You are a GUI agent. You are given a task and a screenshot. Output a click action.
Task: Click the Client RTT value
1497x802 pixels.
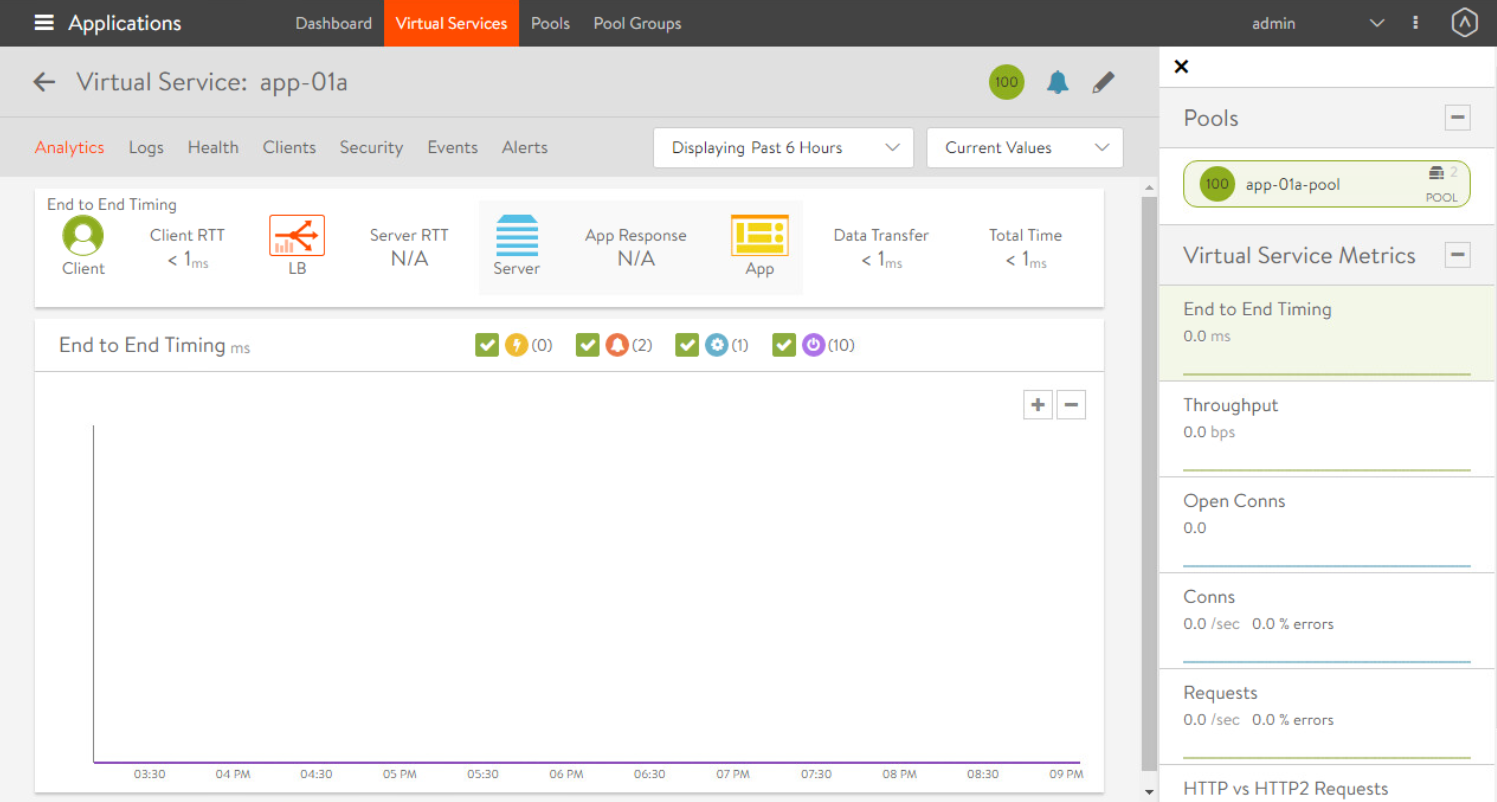[x=187, y=260]
